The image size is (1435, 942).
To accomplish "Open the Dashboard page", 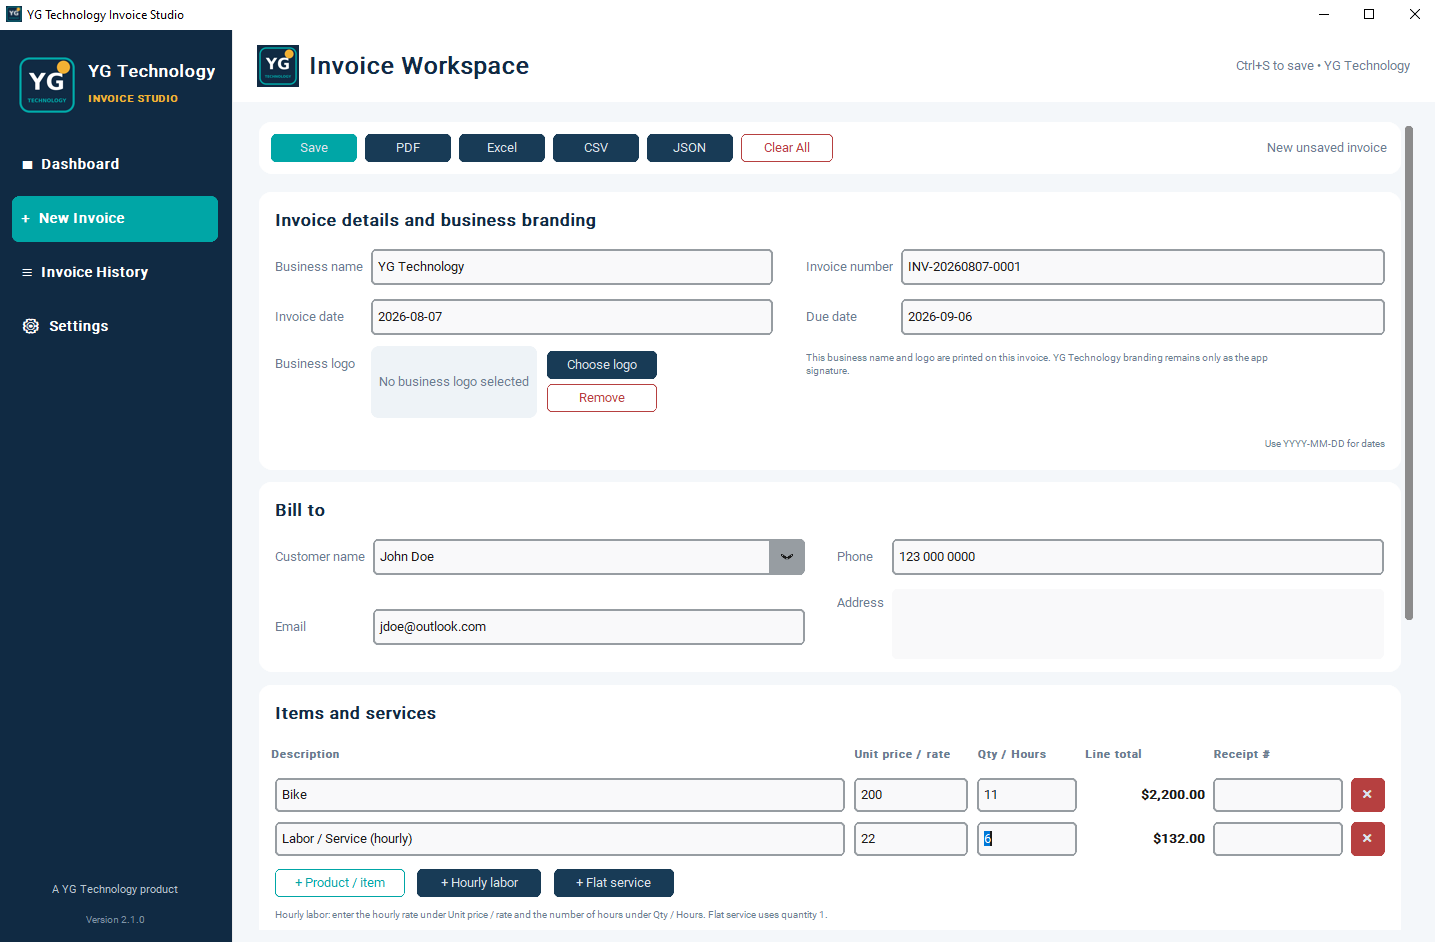I will 115,164.
